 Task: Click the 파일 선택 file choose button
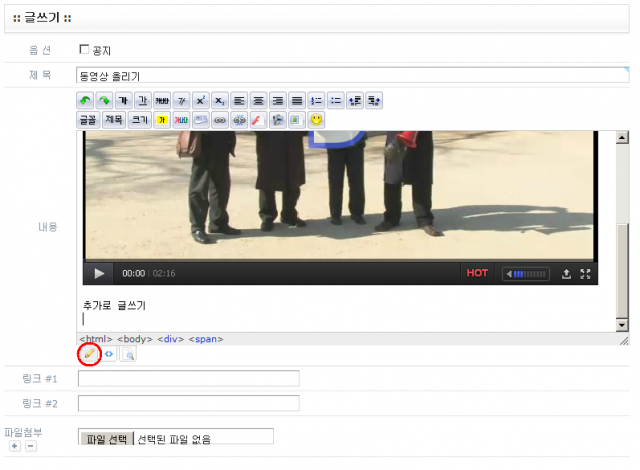point(106,438)
